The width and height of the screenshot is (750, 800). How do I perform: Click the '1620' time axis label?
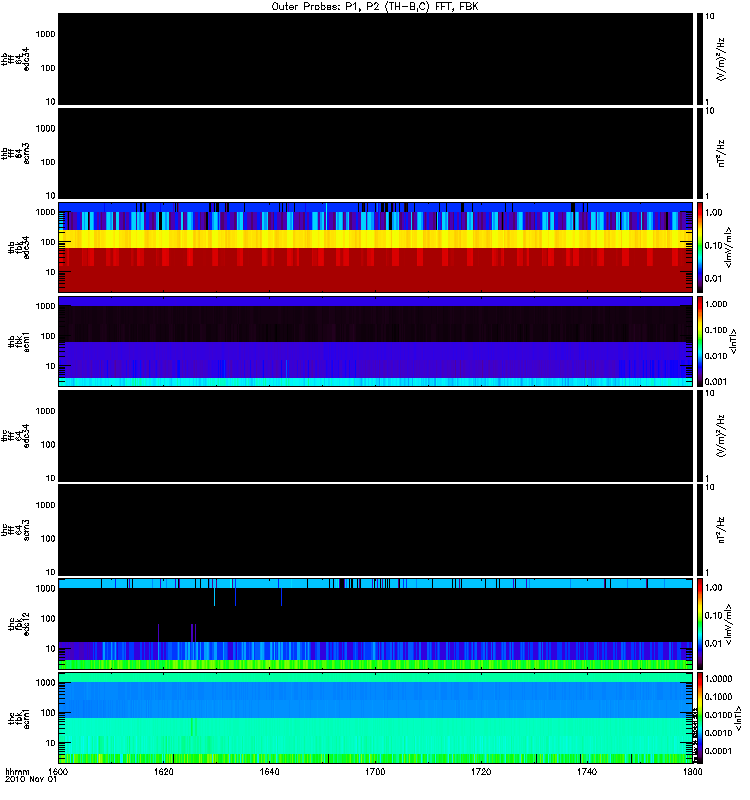coord(164,771)
